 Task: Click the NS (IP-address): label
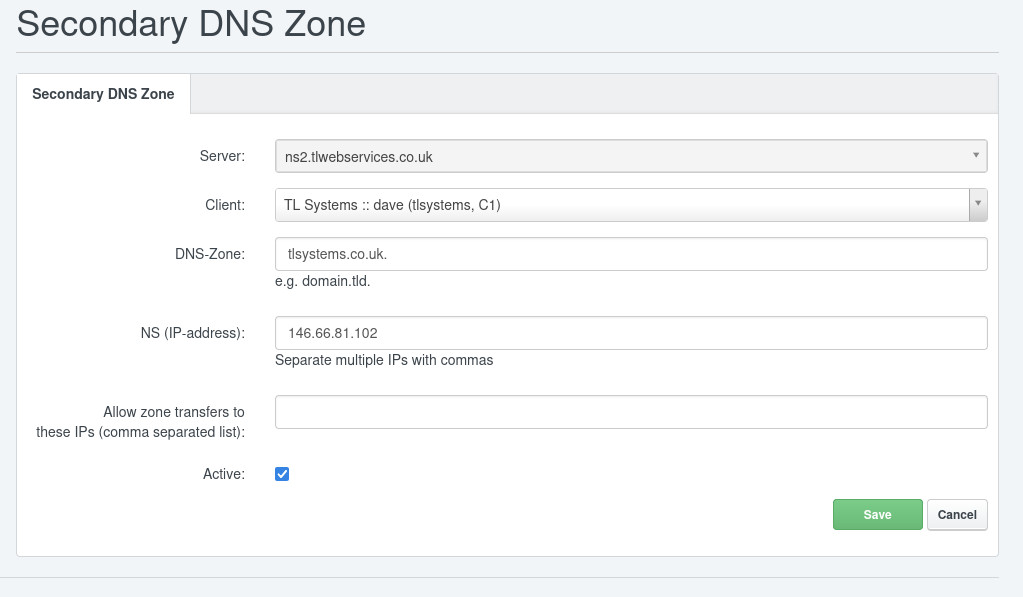click(x=193, y=333)
